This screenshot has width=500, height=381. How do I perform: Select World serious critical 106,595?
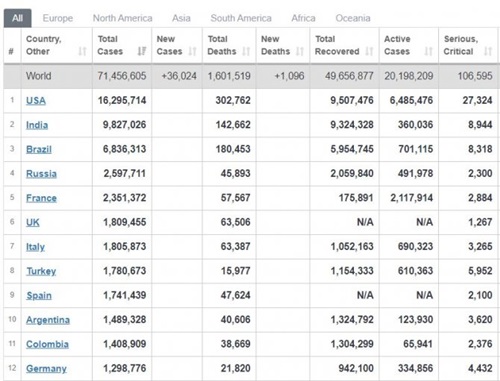(x=475, y=76)
